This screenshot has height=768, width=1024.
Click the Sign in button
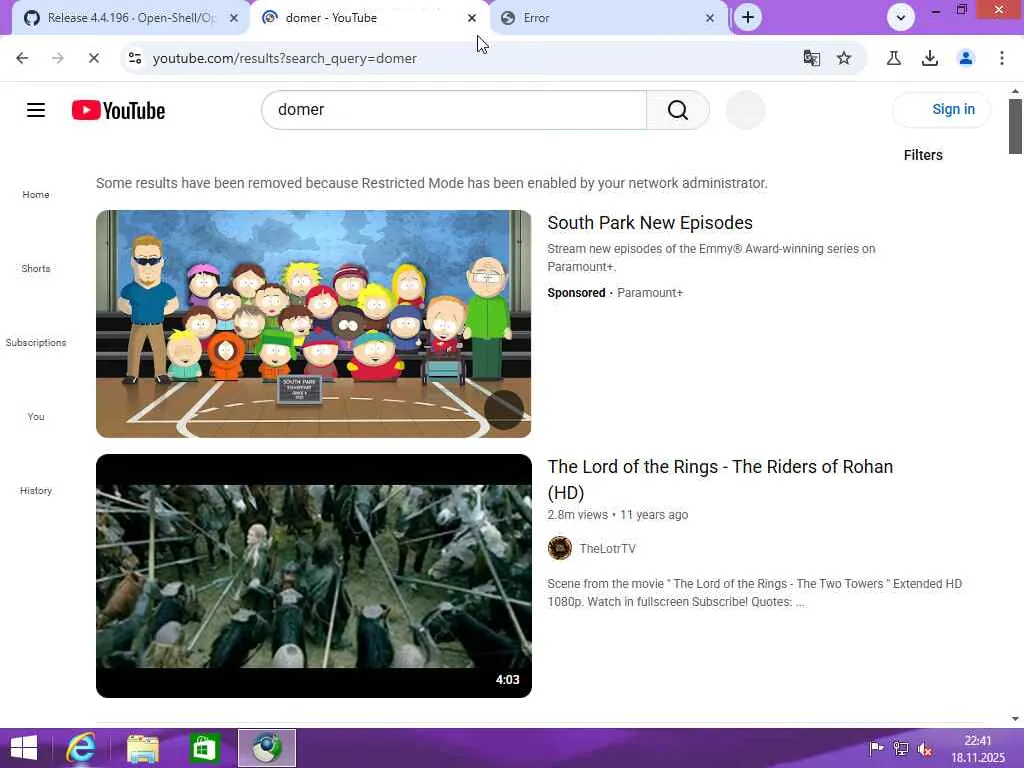pyautogui.click(x=941, y=110)
